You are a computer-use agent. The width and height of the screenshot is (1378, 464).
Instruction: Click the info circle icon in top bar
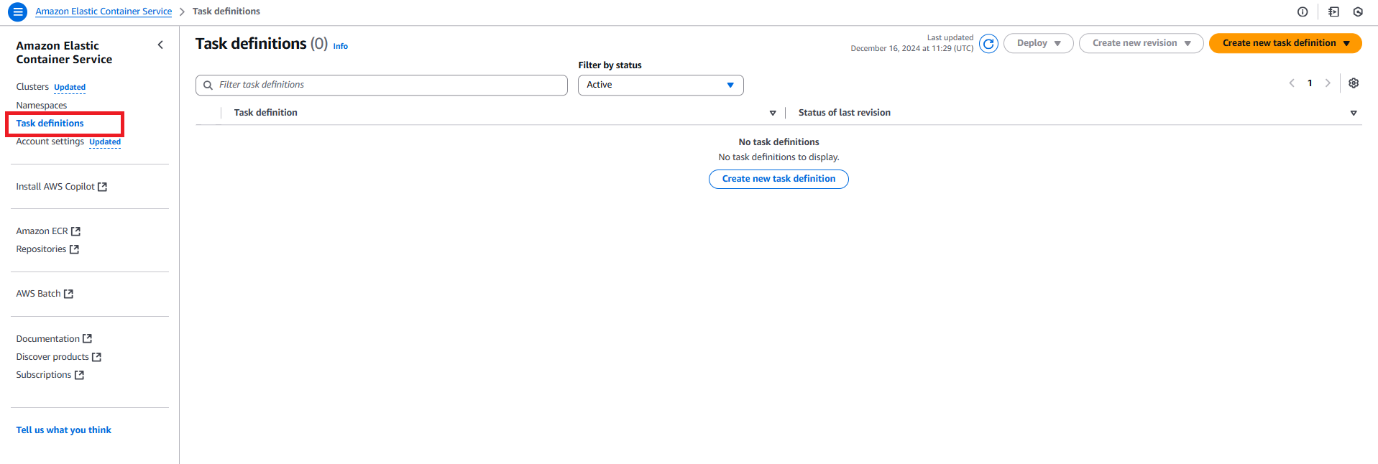point(1302,12)
